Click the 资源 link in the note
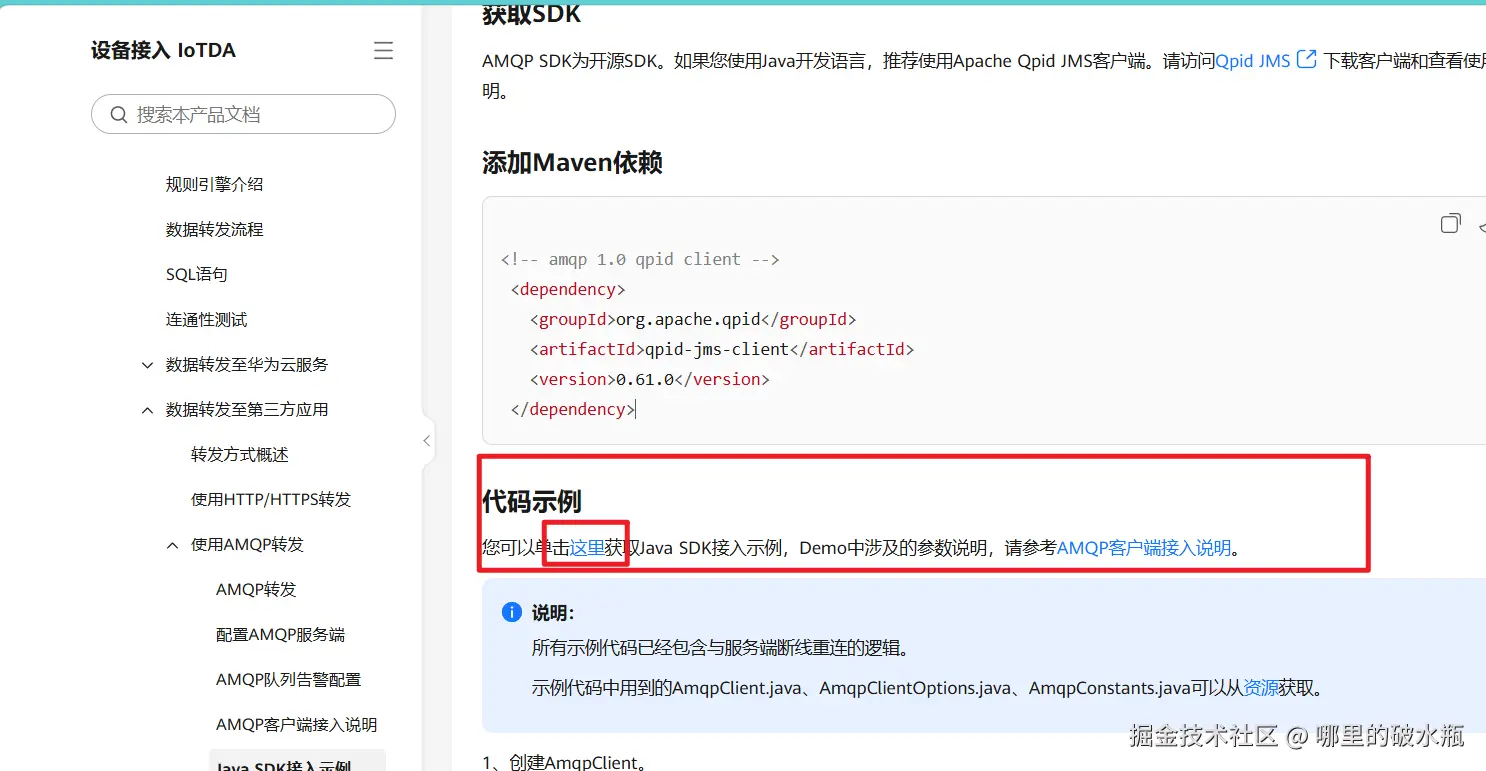The height and width of the screenshot is (771, 1486). tap(1261, 688)
